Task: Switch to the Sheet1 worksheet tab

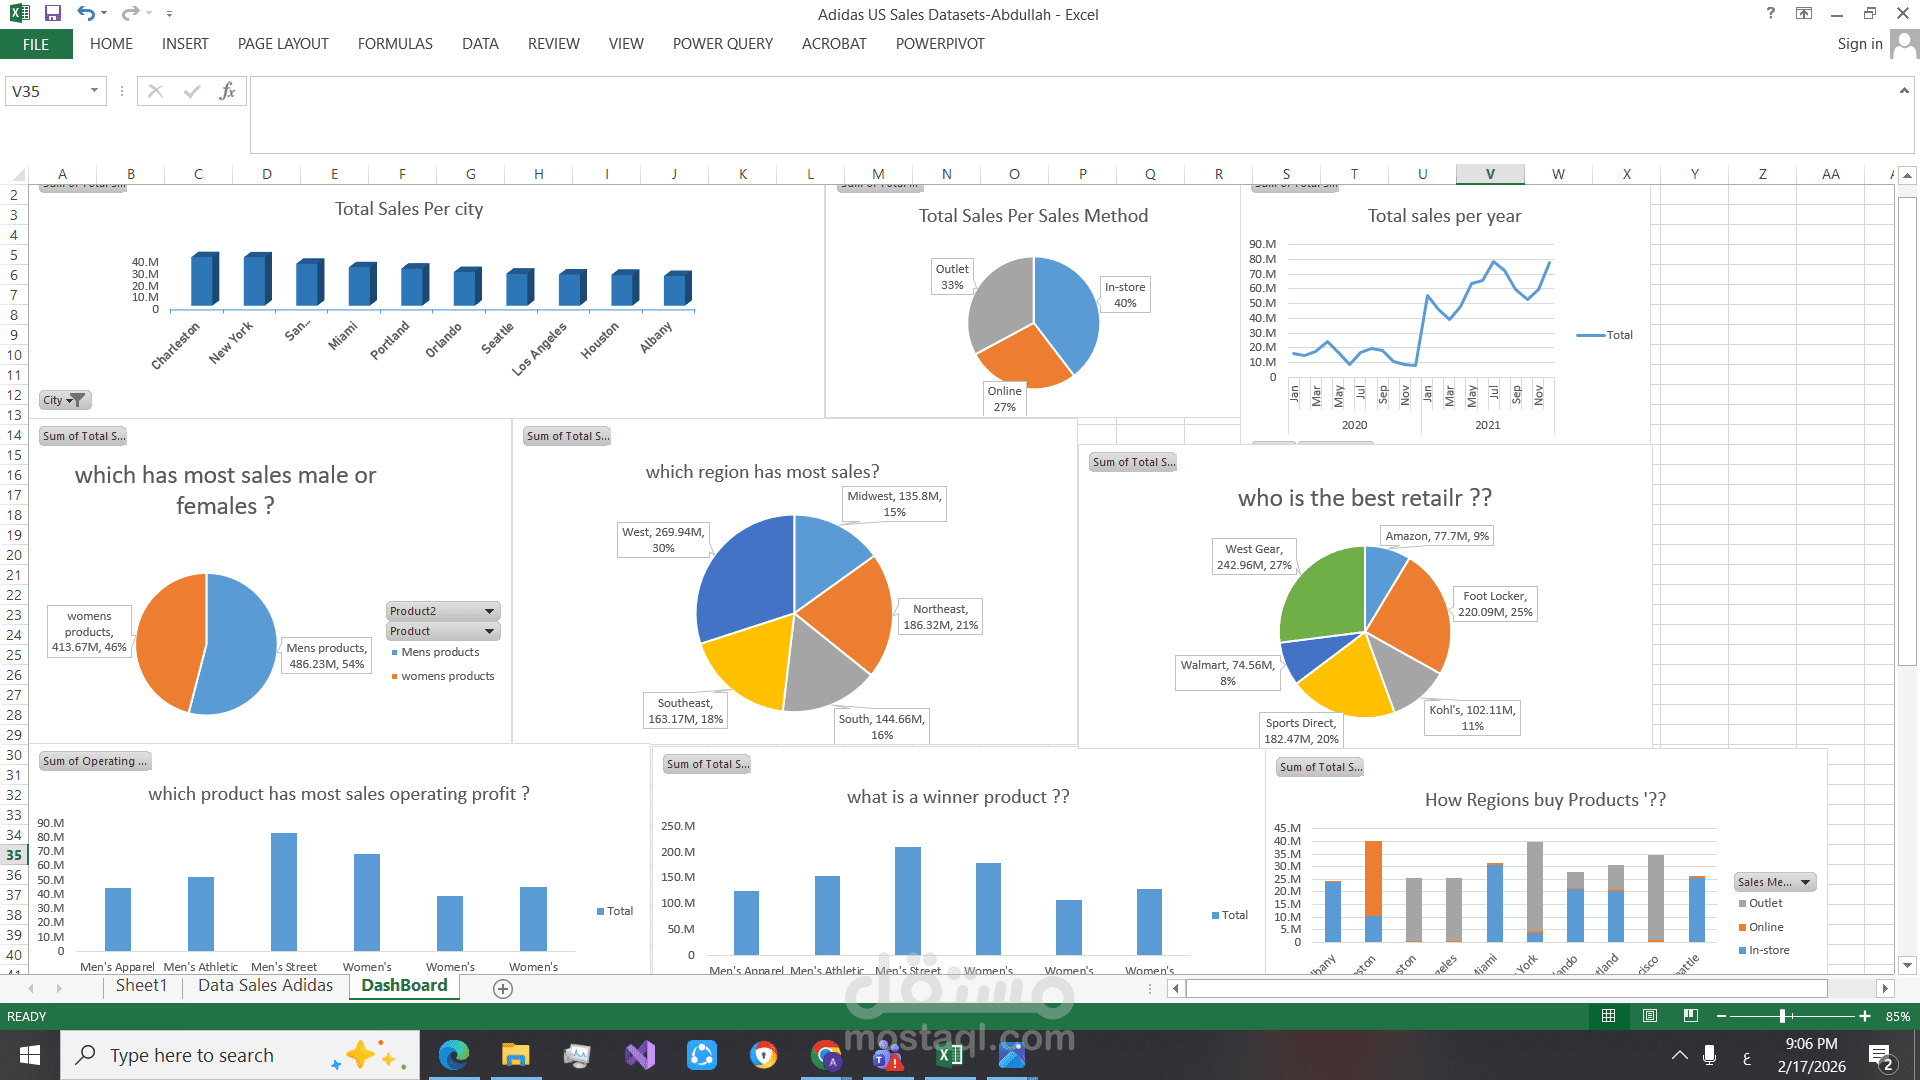Action: tap(141, 986)
